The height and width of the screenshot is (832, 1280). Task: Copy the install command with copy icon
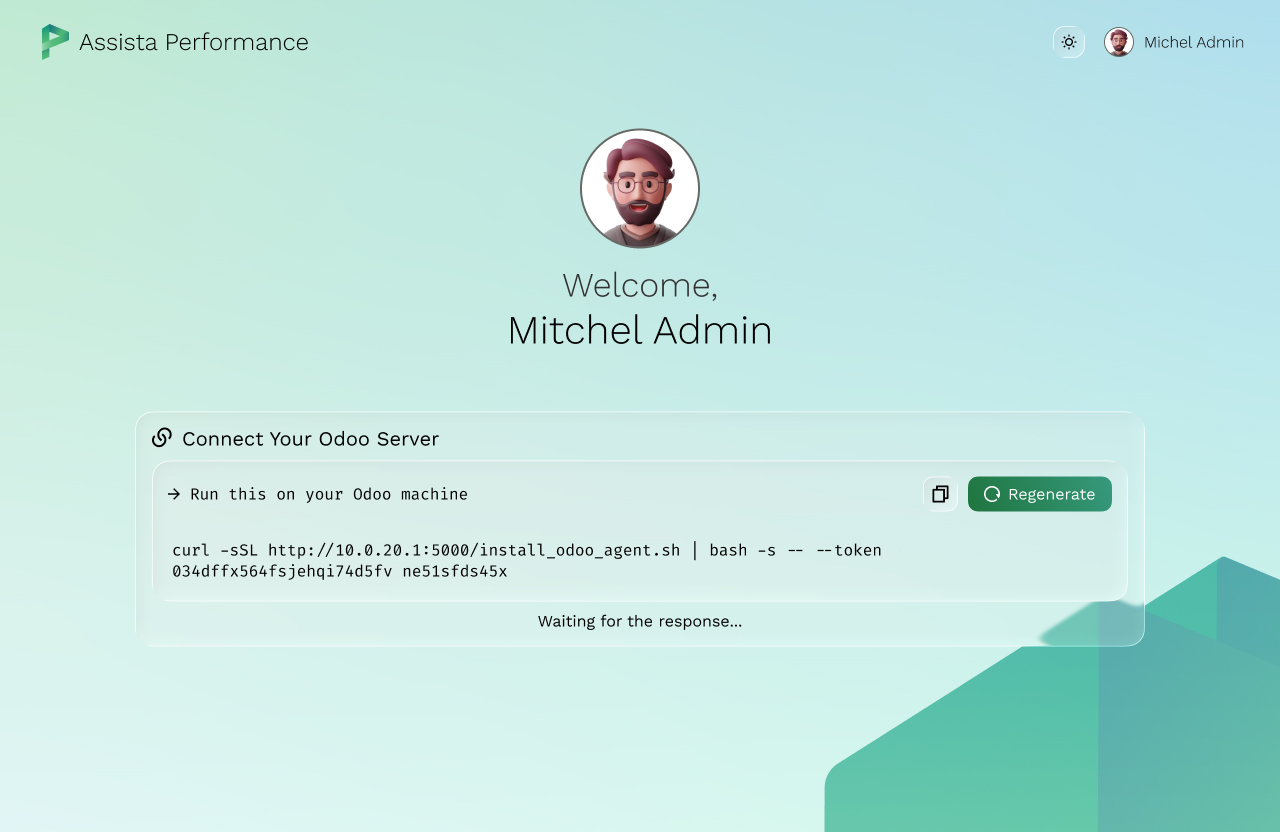point(940,494)
